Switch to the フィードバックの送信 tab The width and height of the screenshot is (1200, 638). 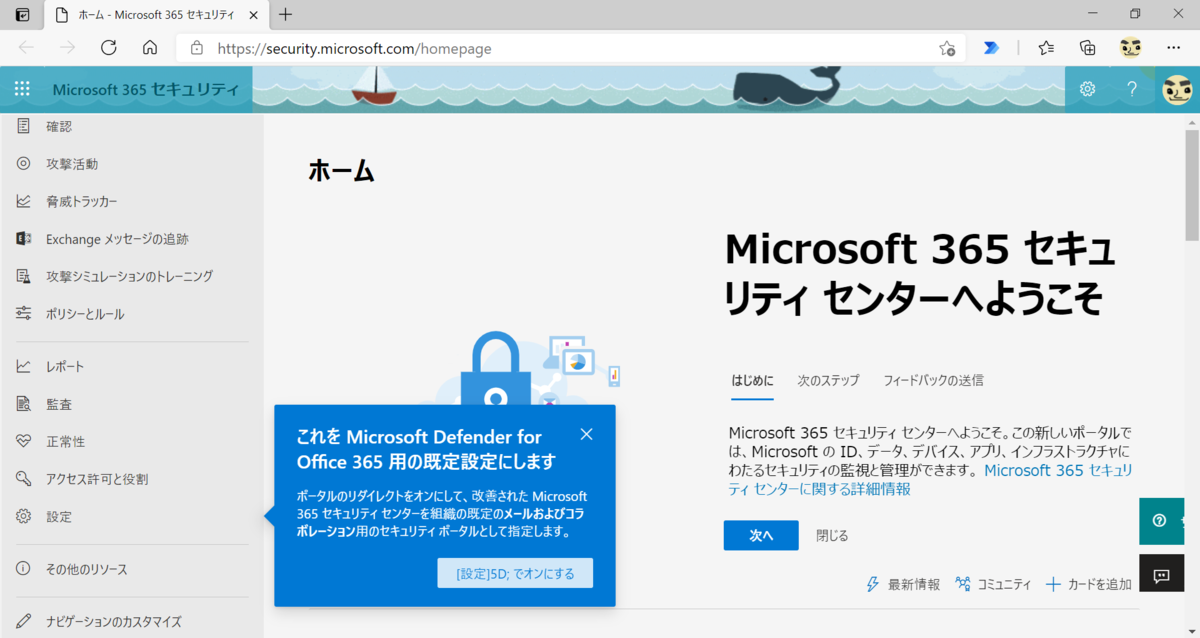pyautogui.click(x=933, y=380)
